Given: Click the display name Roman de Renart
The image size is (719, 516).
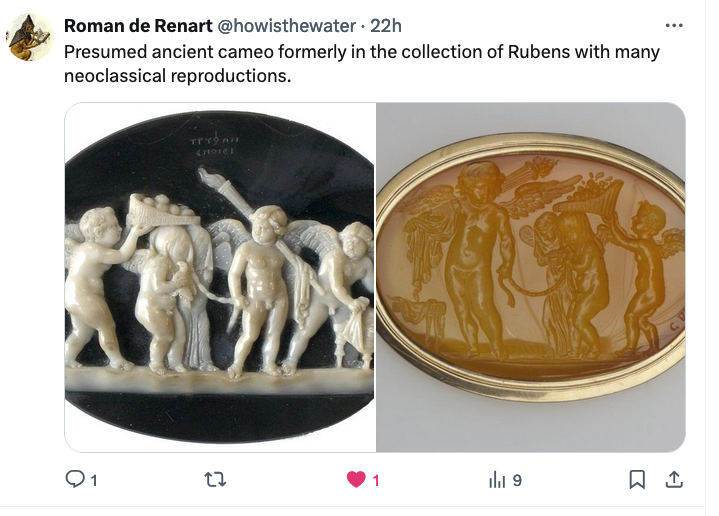Looking at the screenshot, I should click(x=138, y=26).
